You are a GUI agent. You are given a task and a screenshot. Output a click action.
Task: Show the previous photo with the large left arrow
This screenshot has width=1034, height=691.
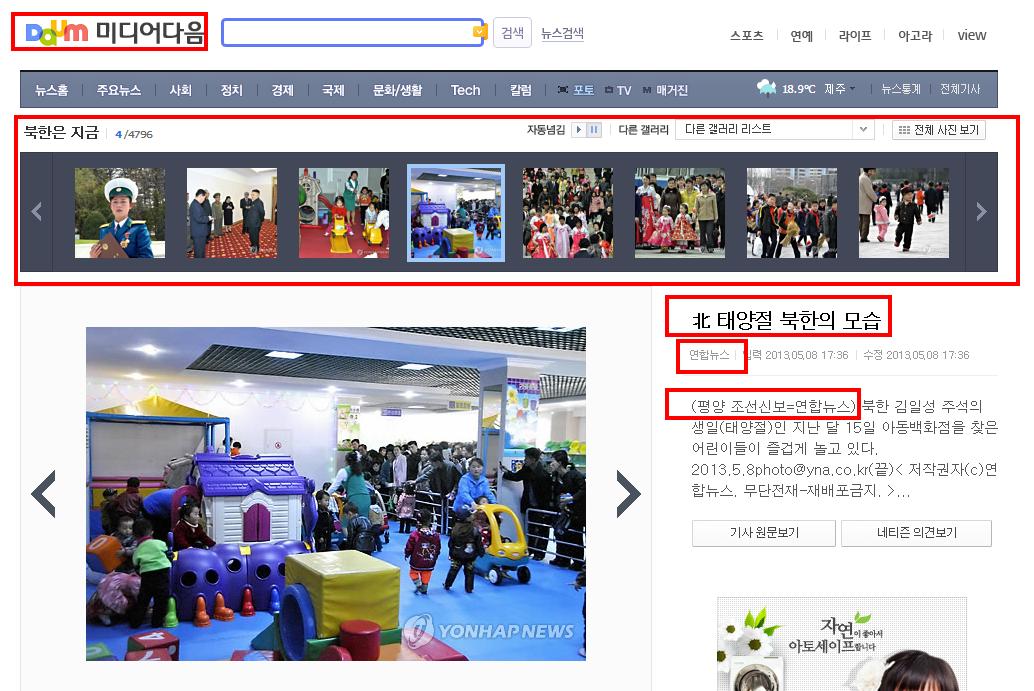44,494
